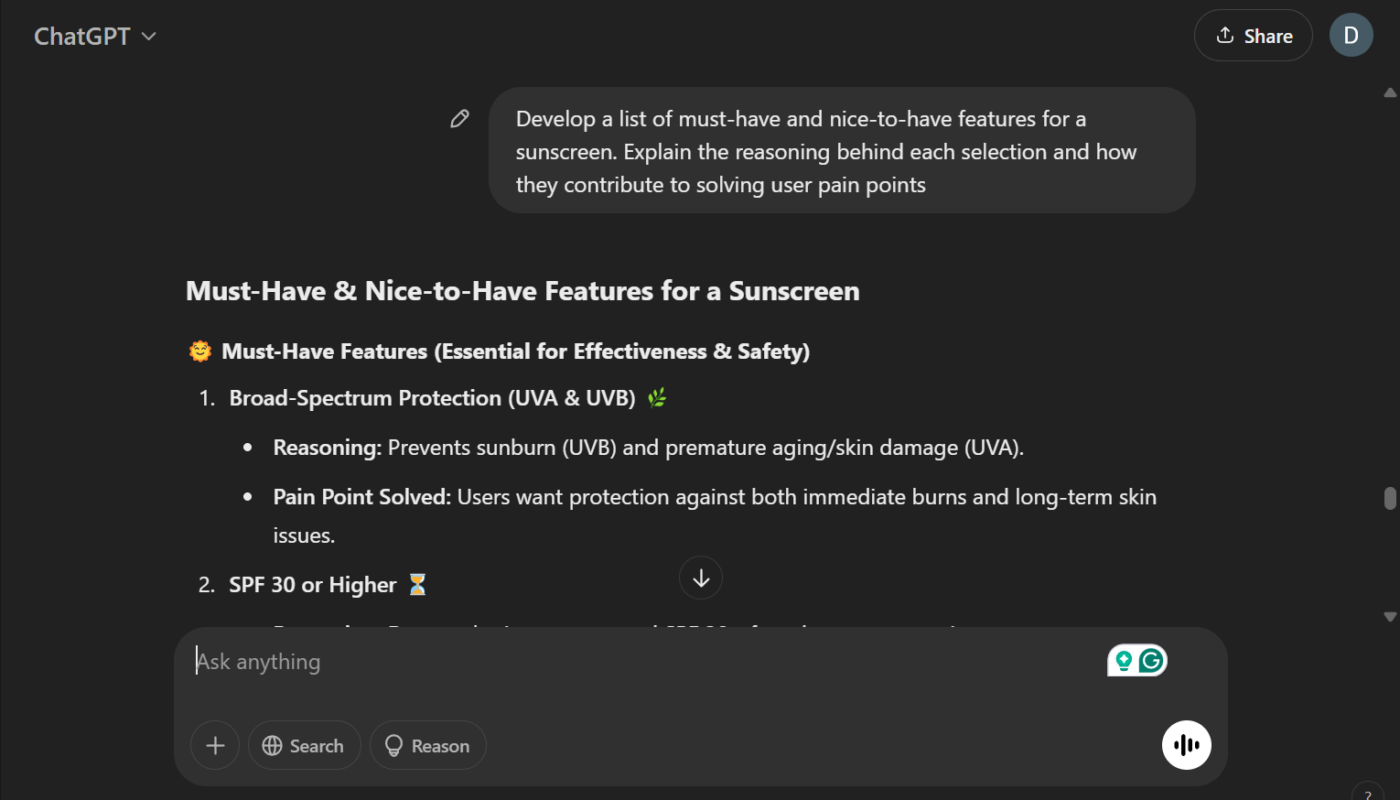Toggle the Search web option

coord(304,746)
